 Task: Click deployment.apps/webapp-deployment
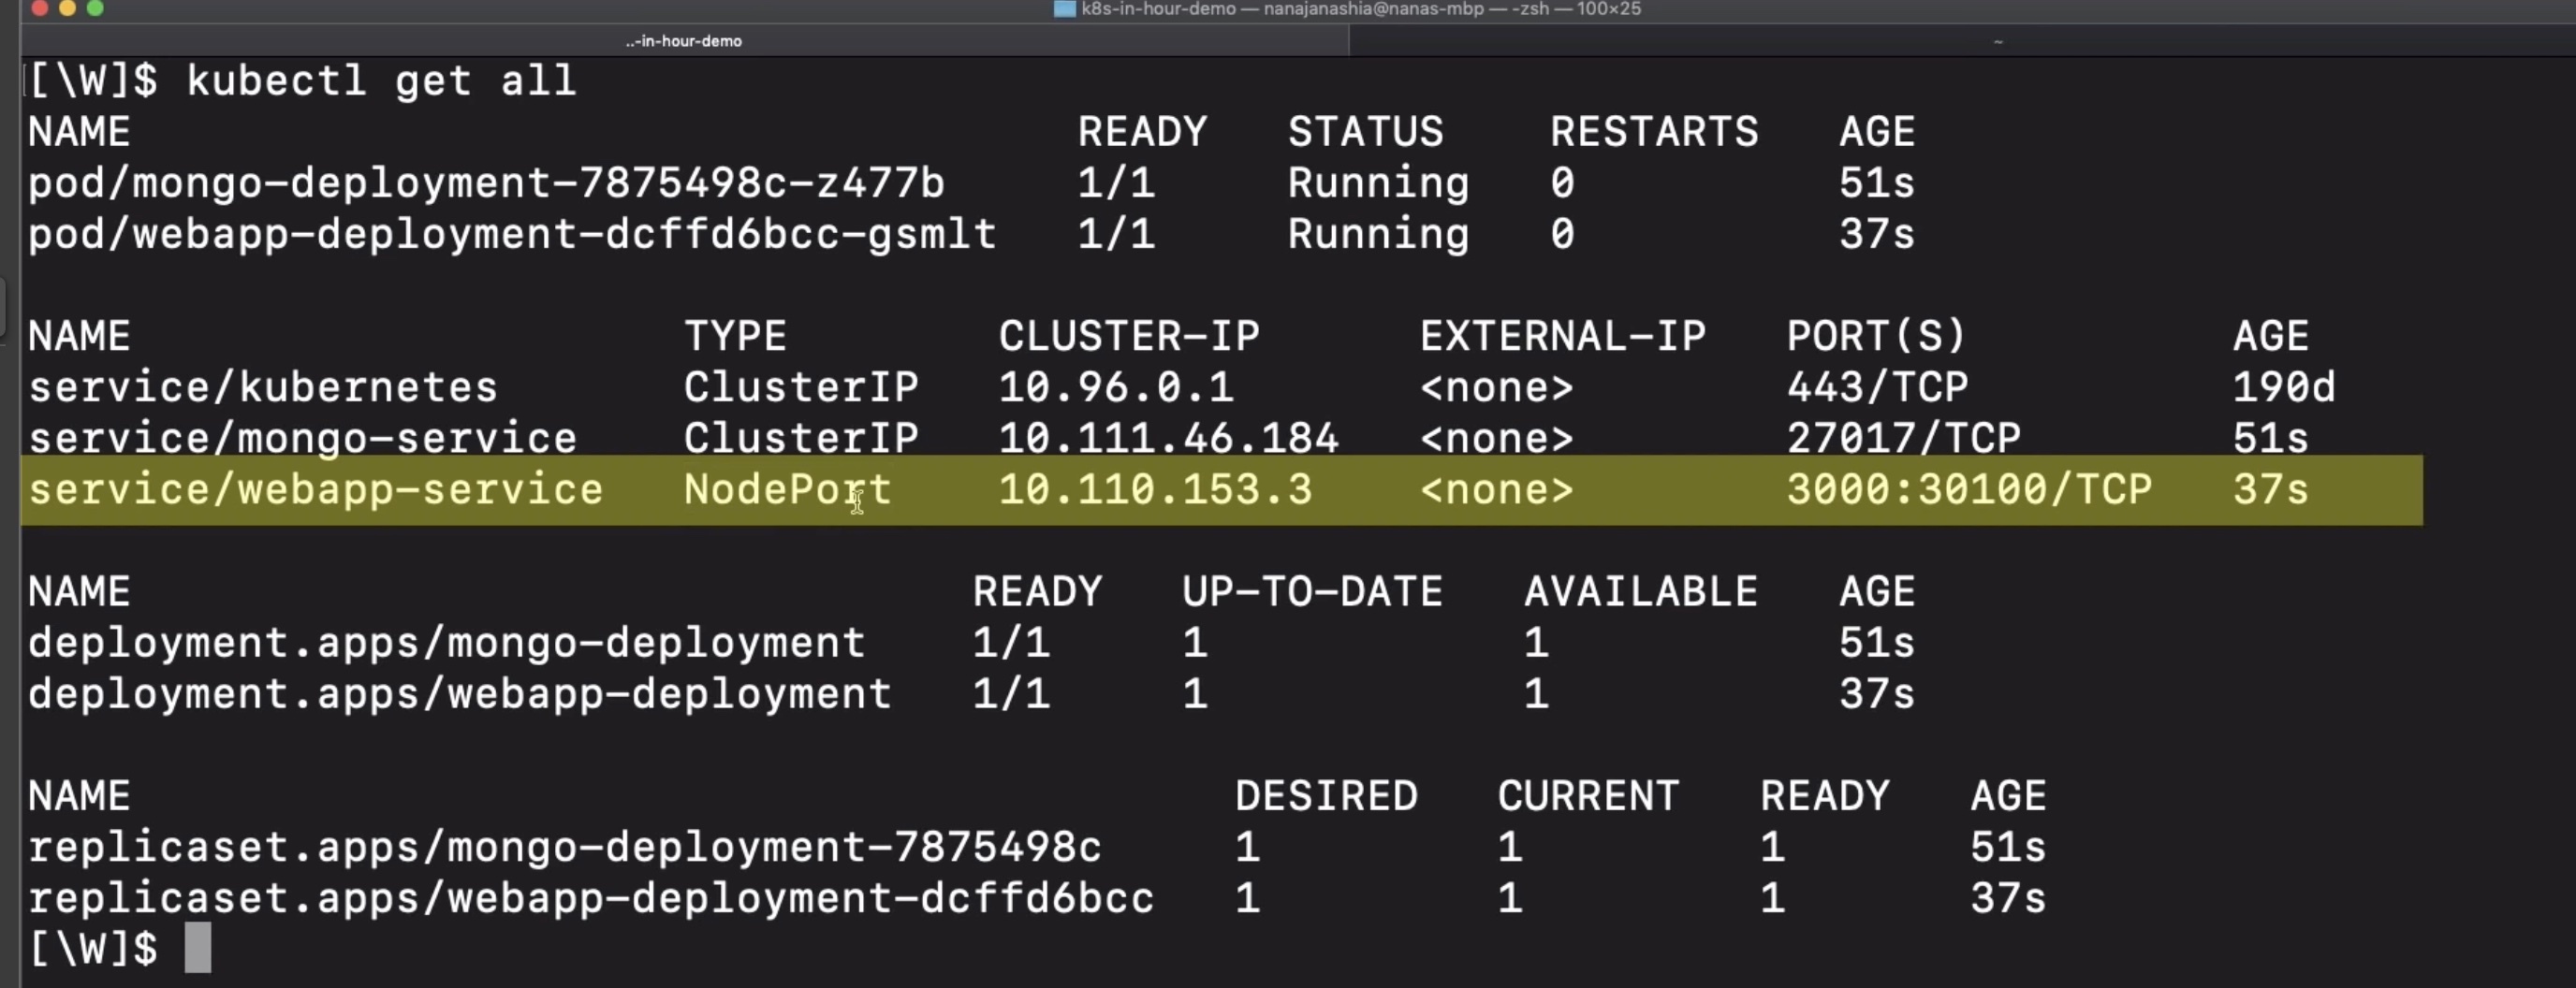[x=459, y=693]
